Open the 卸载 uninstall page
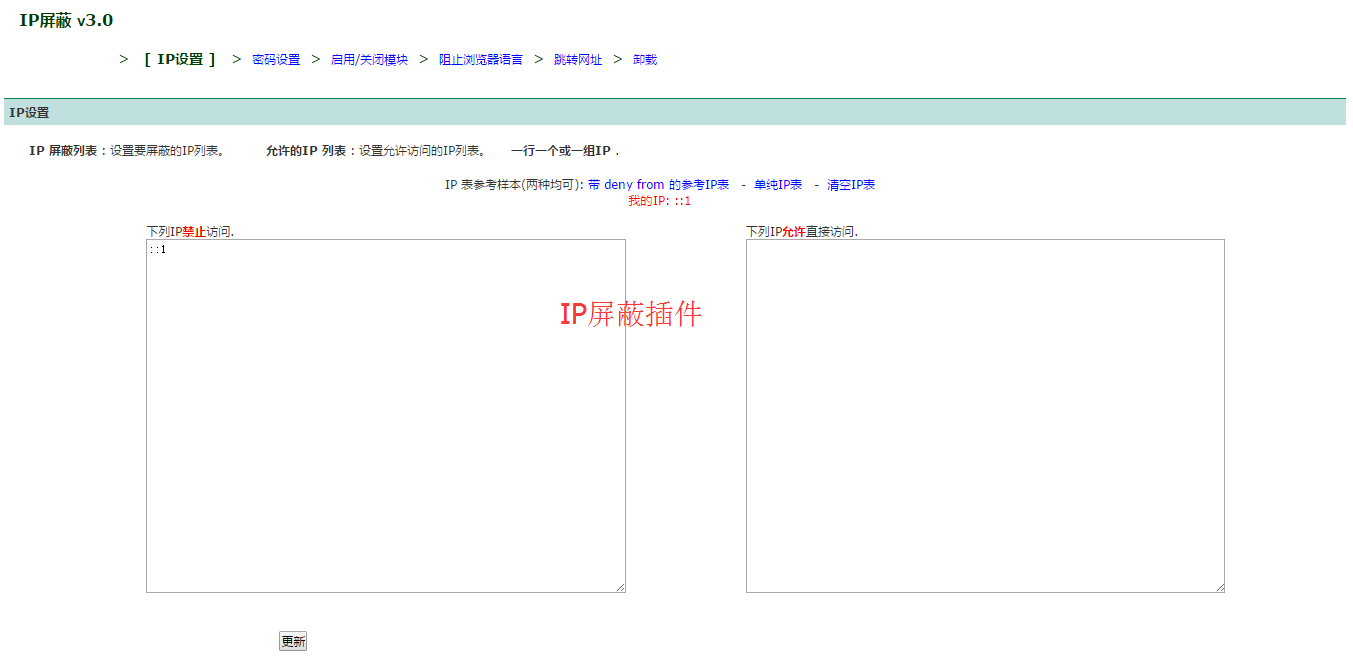 click(644, 59)
